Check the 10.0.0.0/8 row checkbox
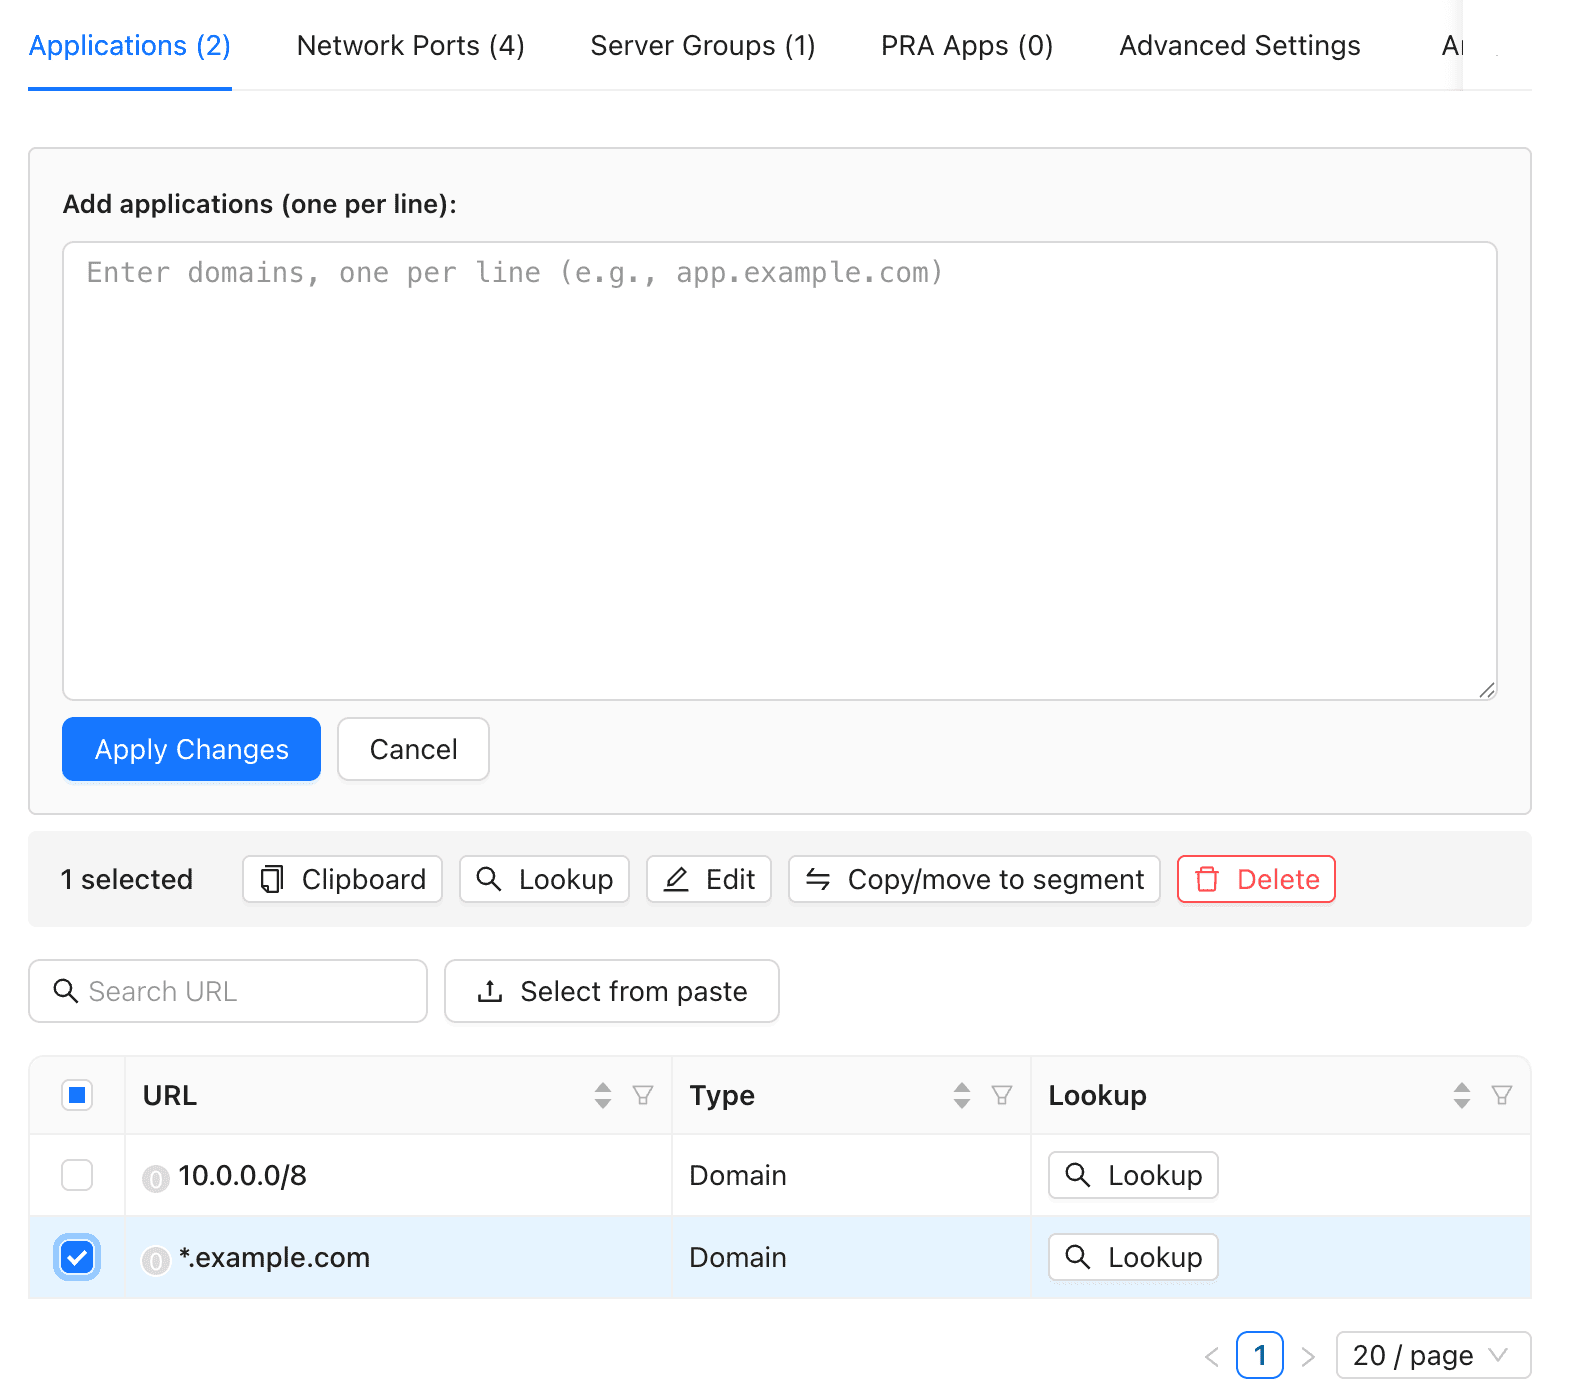 pyautogui.click(x=77, y=1175)
